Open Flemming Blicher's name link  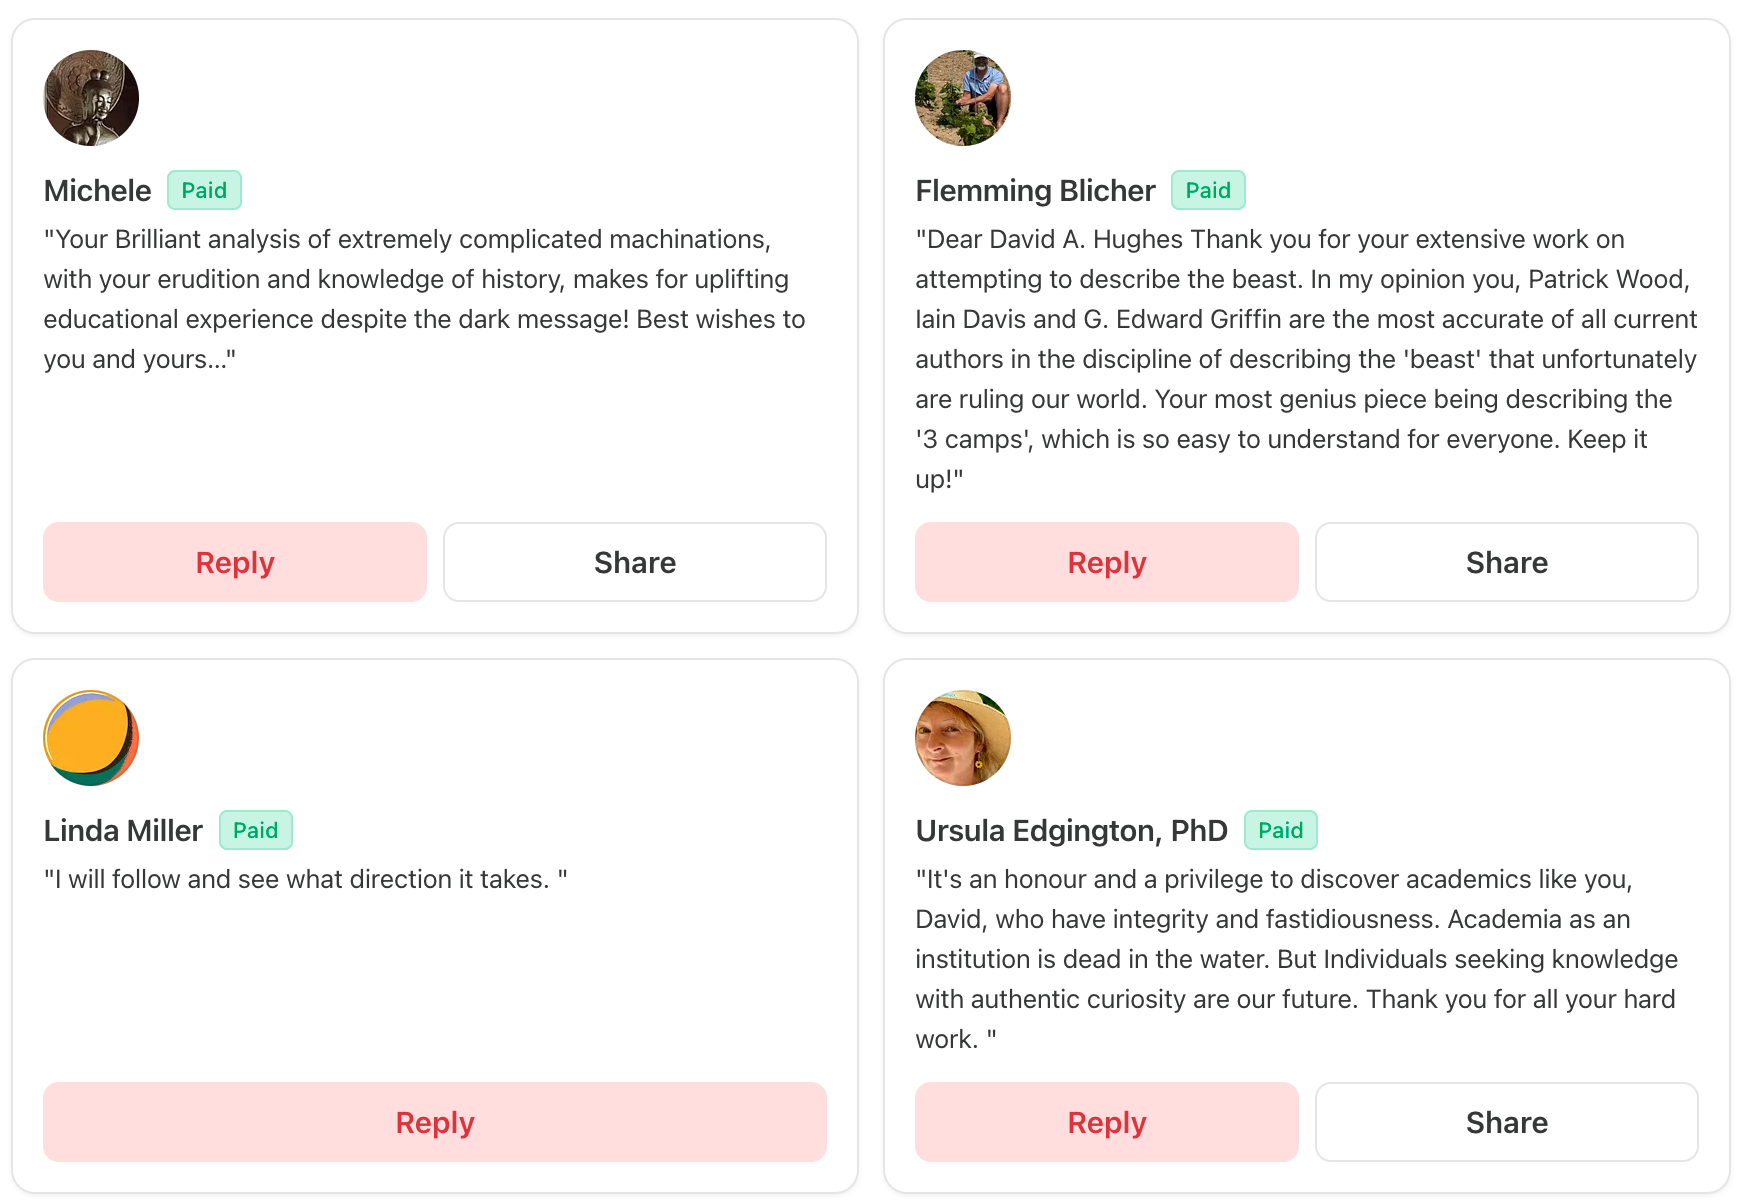tap(1035, 190)
